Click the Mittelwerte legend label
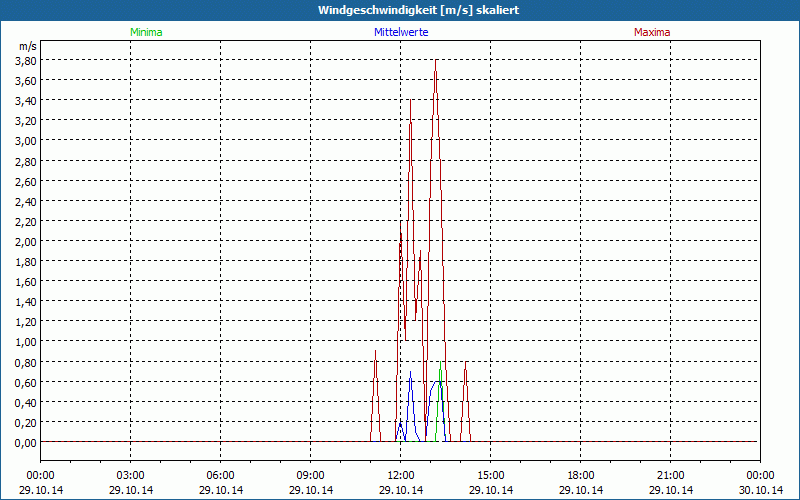Screen dimensions: 800x500 [401, 32]
